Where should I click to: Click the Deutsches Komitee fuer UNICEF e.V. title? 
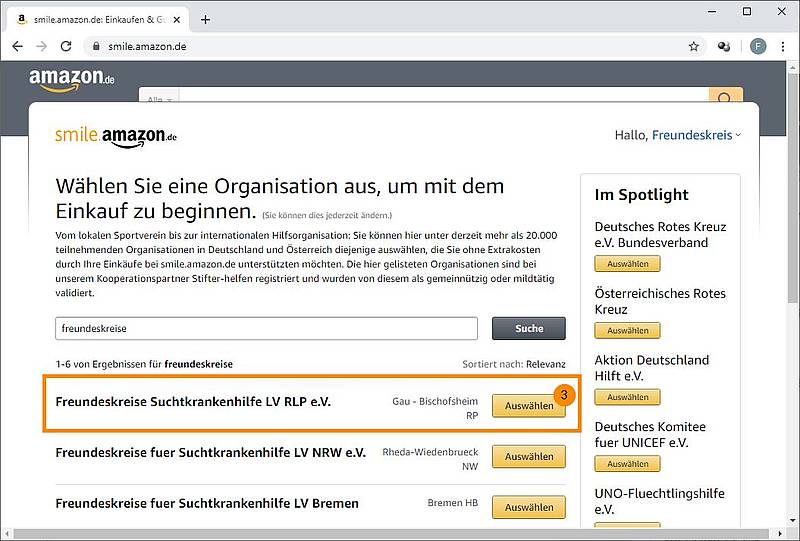tap(650, 434)
